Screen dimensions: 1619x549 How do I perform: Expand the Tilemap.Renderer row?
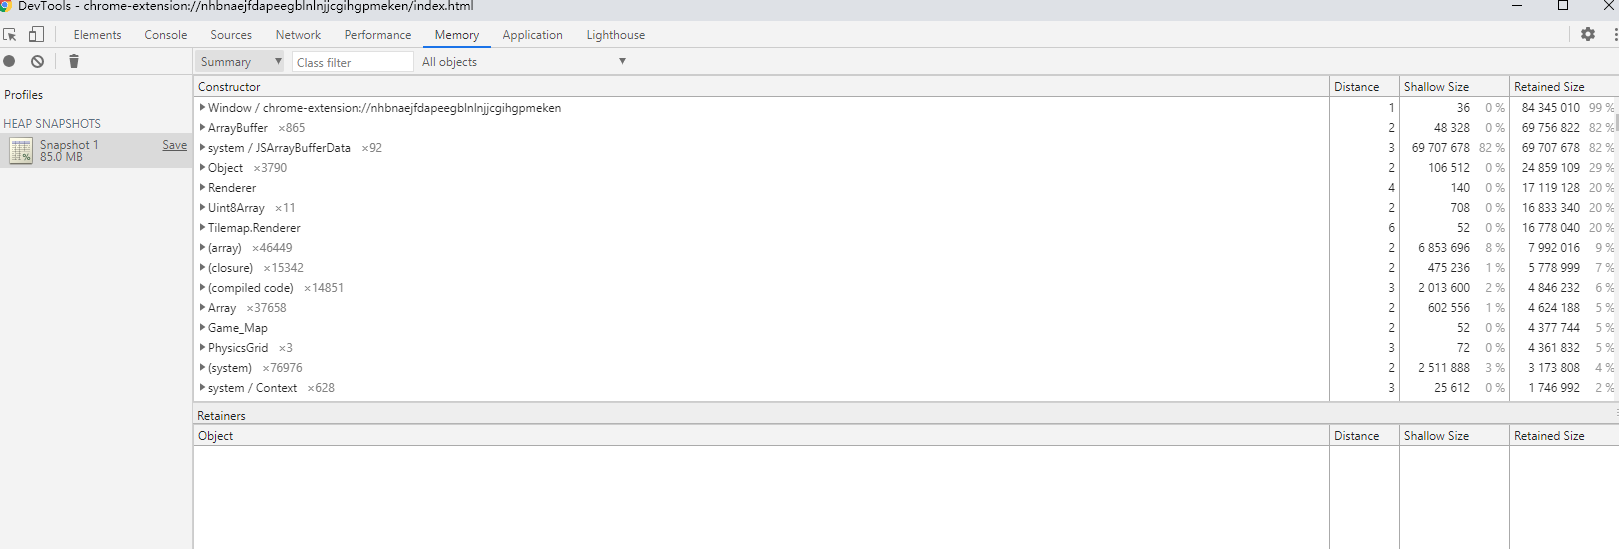[x=202, y=228]
